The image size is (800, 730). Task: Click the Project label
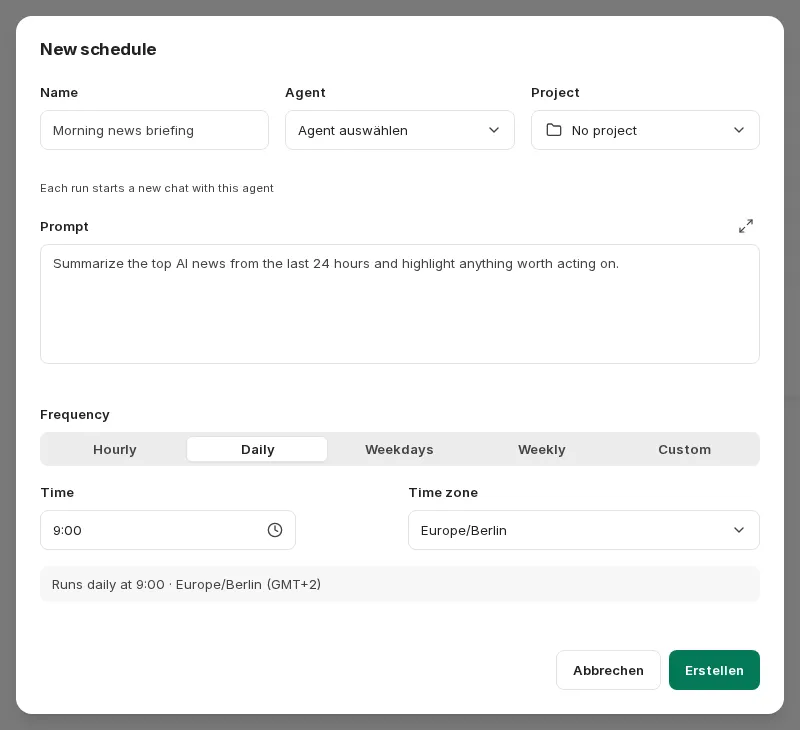coord(555,93)
